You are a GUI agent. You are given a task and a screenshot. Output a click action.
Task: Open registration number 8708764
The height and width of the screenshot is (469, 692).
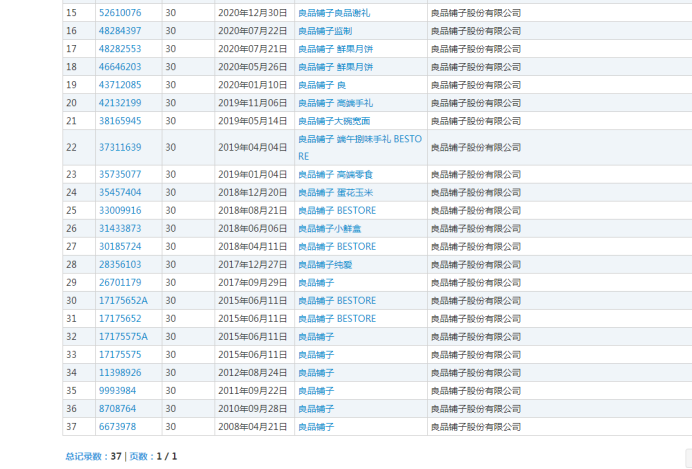[117, 409]
